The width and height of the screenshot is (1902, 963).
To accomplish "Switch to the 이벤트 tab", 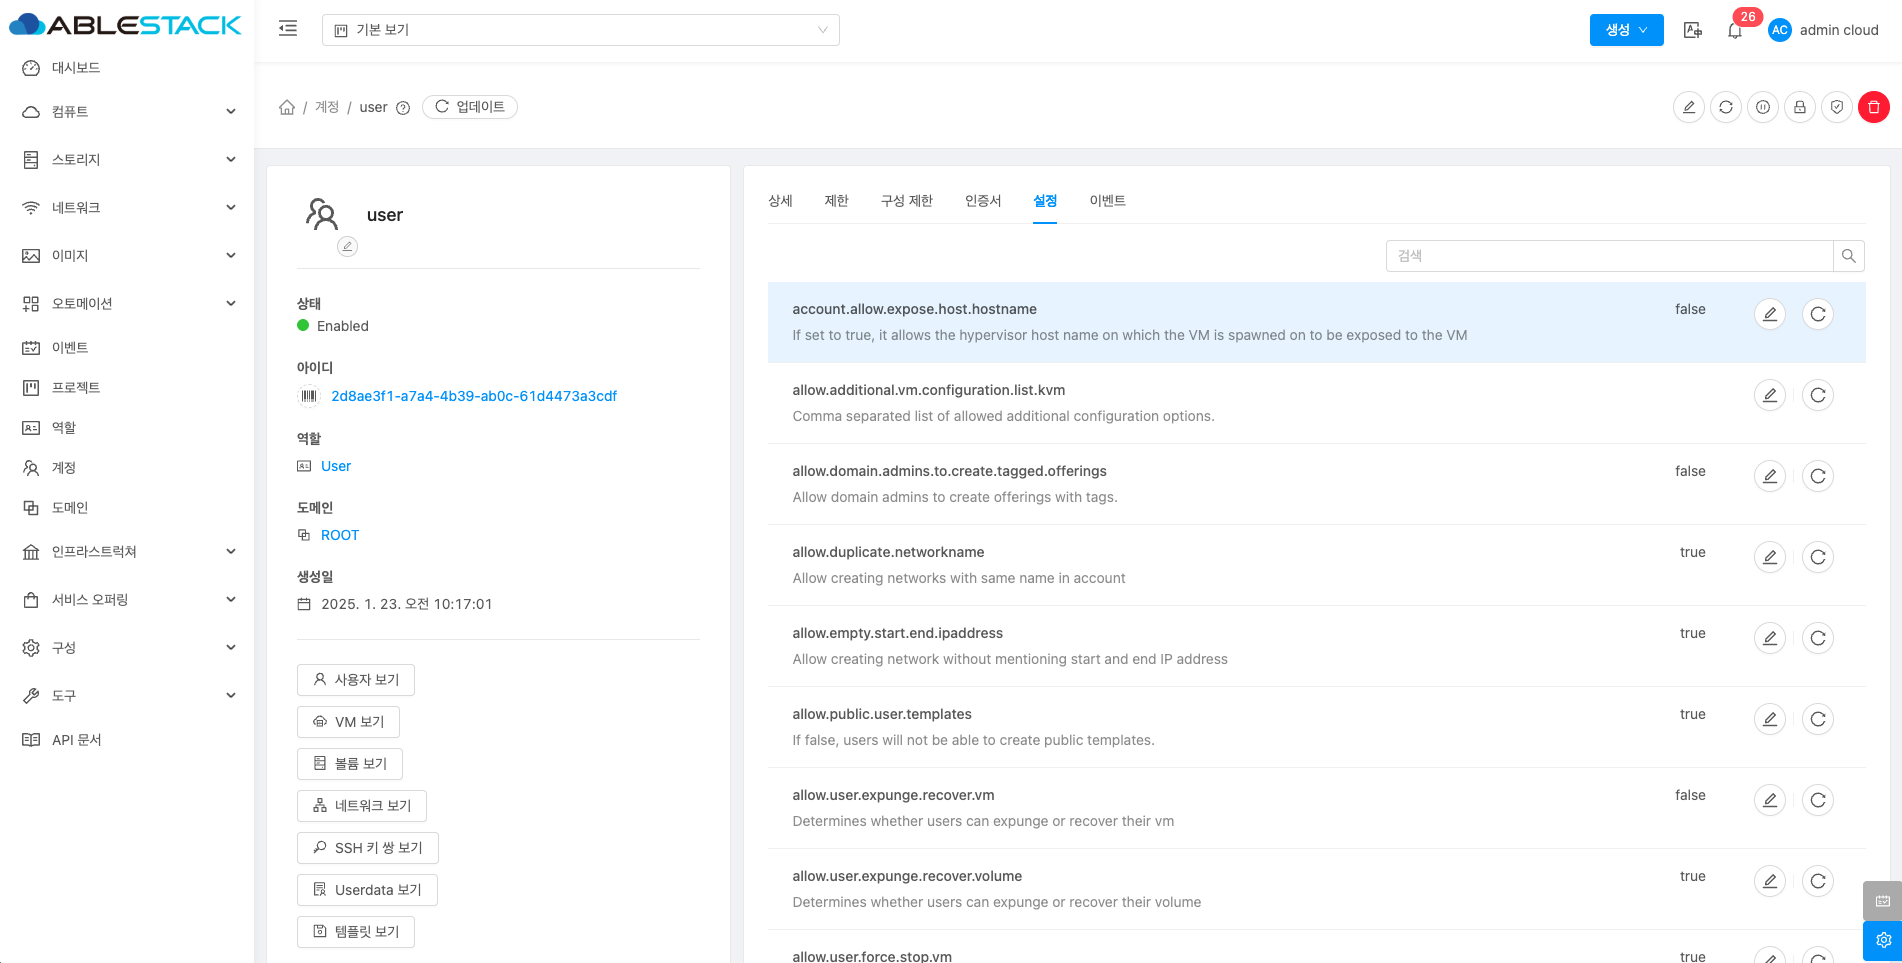I will [x=1107, y=201].
